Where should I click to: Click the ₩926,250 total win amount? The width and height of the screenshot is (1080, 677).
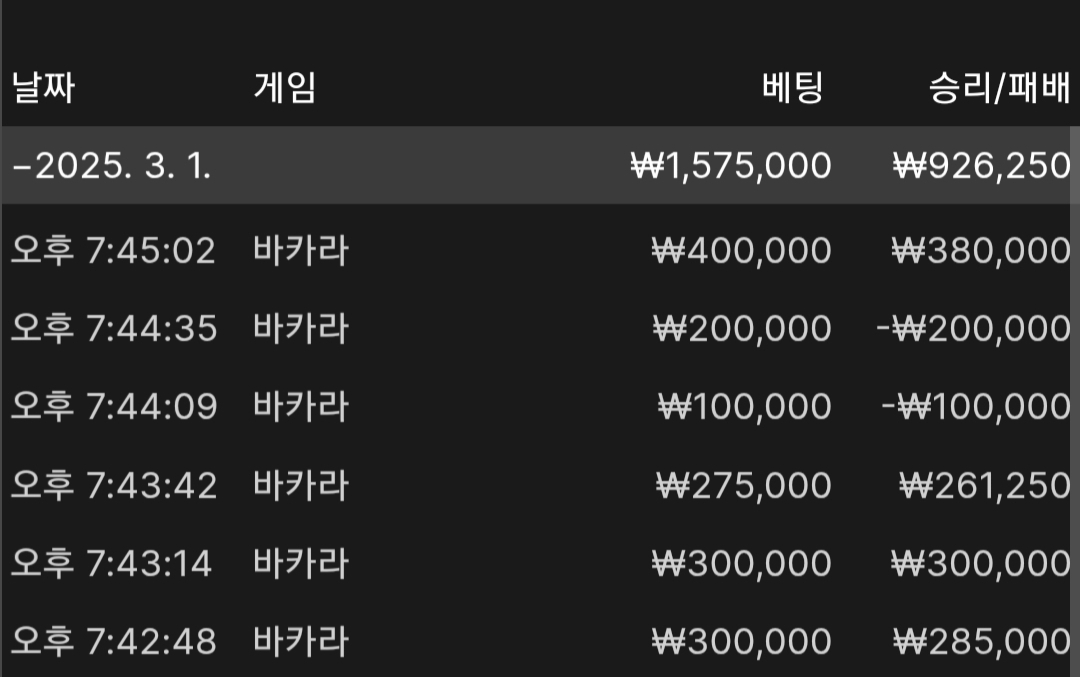982,166
